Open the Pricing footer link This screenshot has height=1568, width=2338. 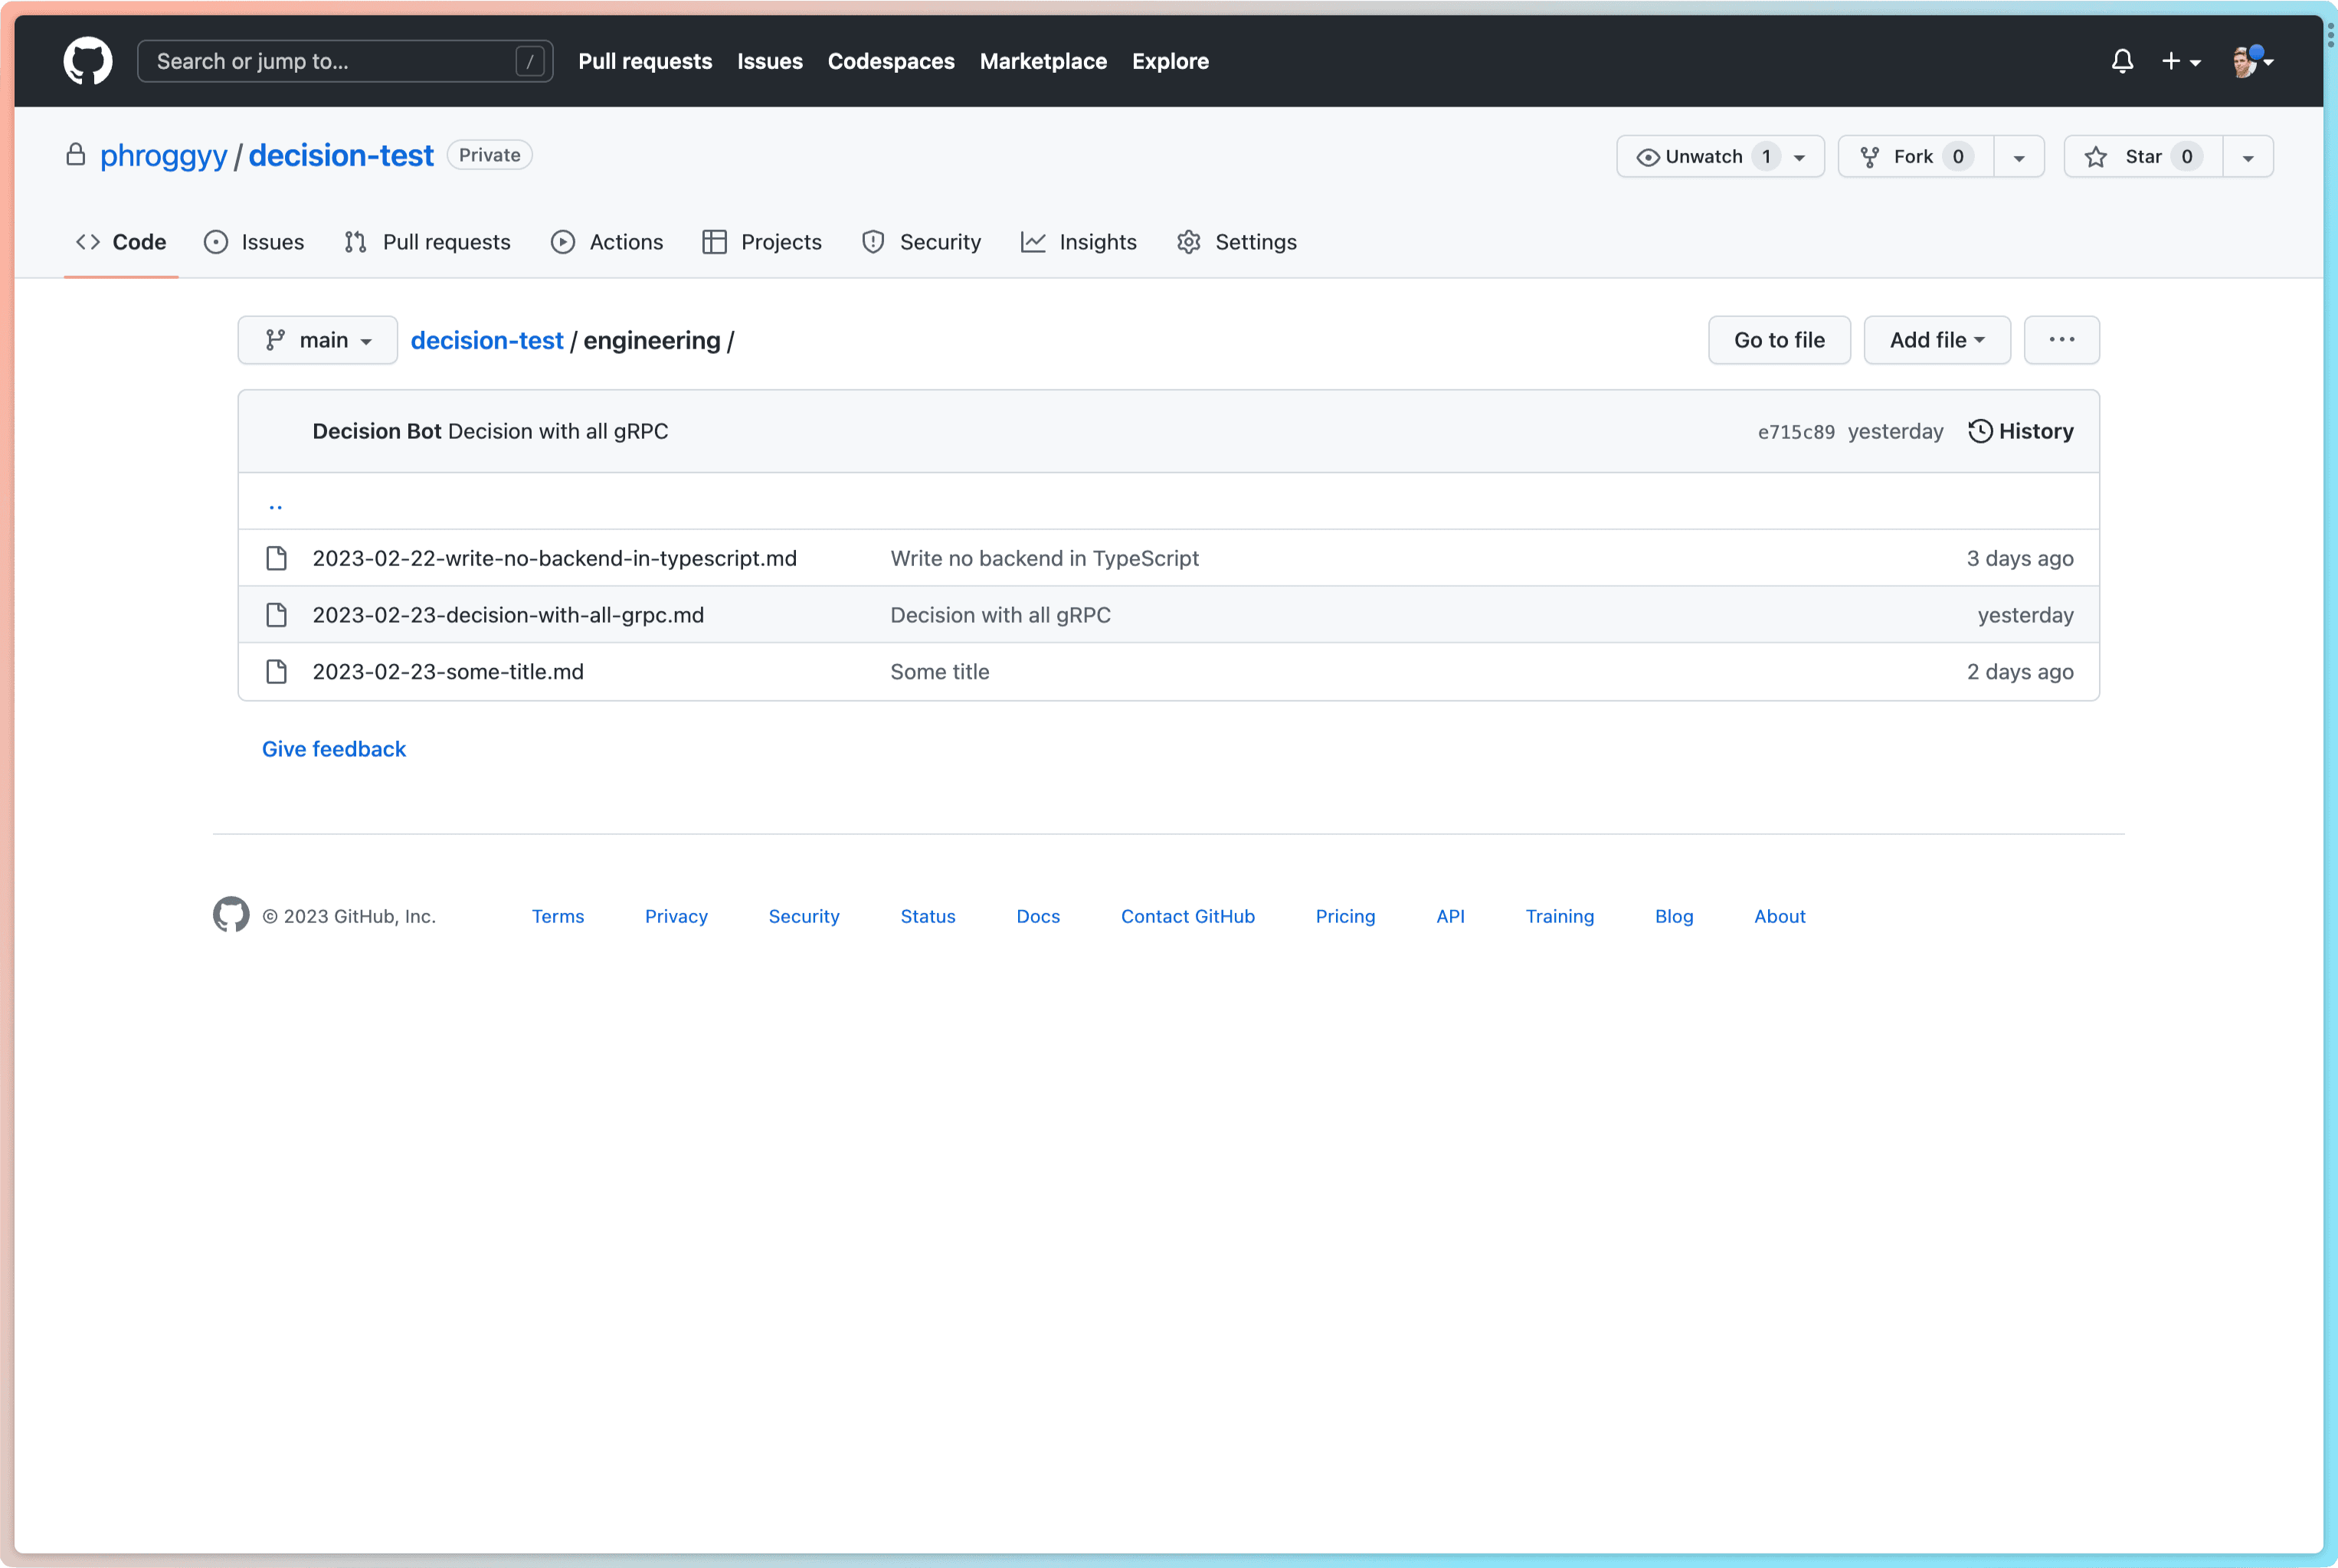(1346, 916)
